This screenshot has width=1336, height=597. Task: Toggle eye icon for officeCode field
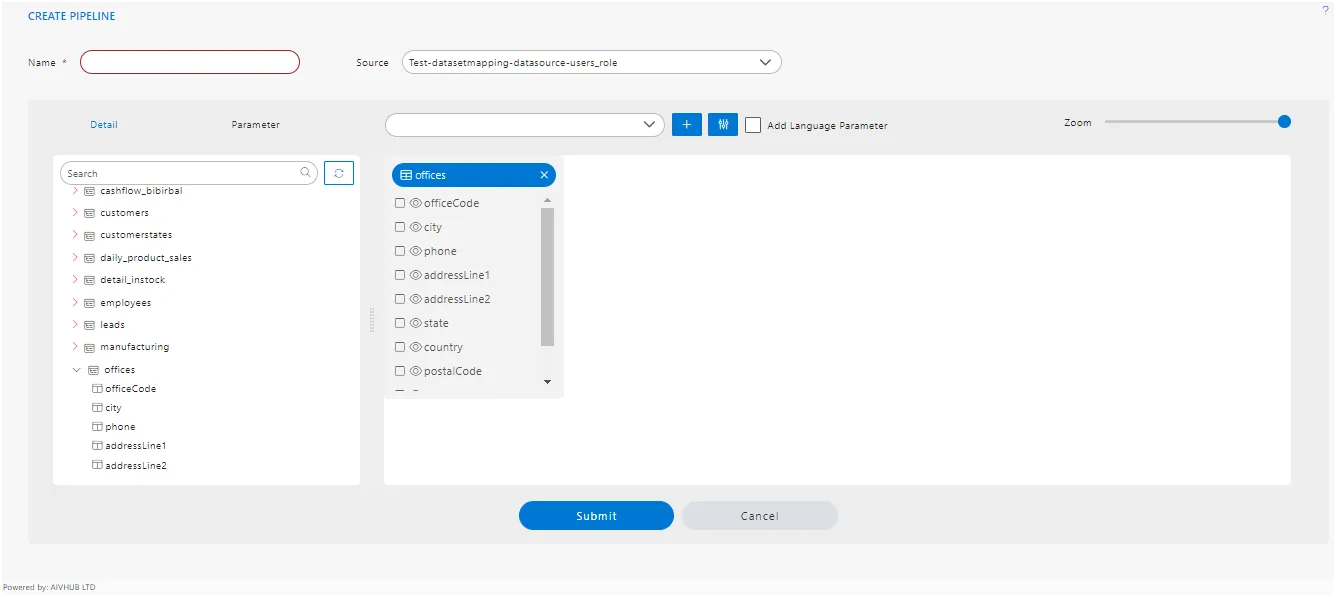pyautogui.click(x=416, y=203)
